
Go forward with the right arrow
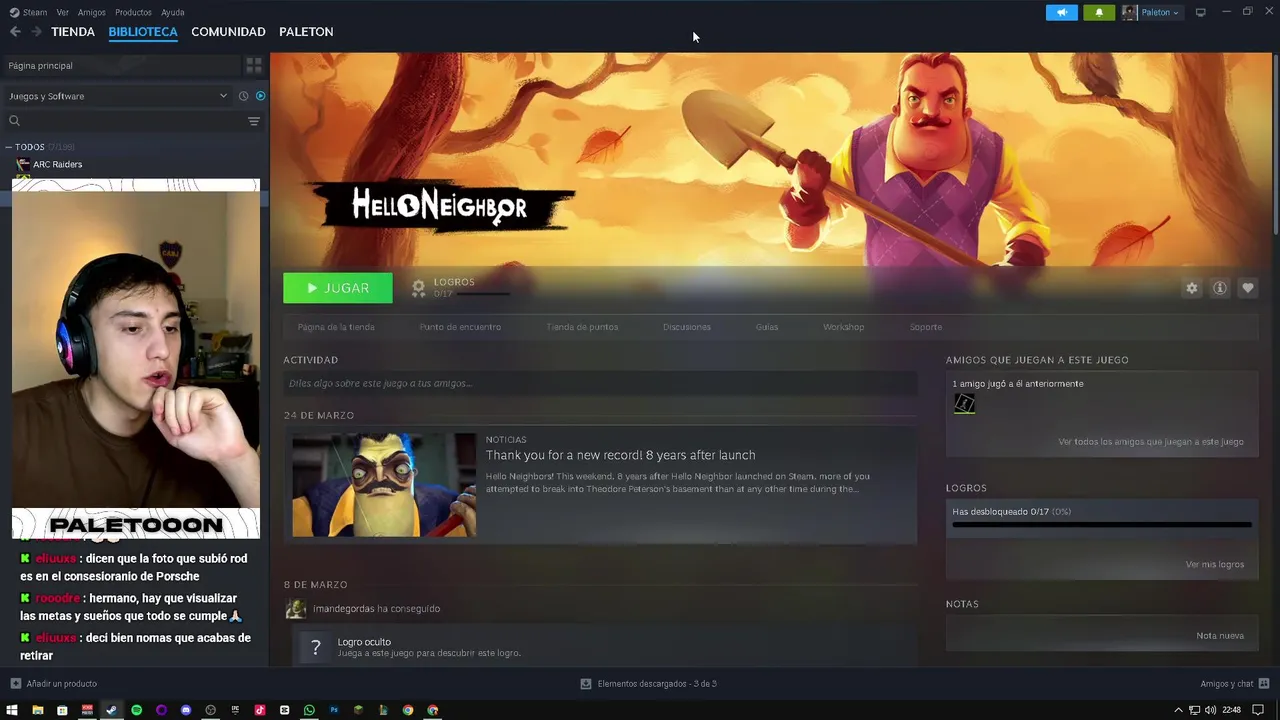tap(36, 32)
